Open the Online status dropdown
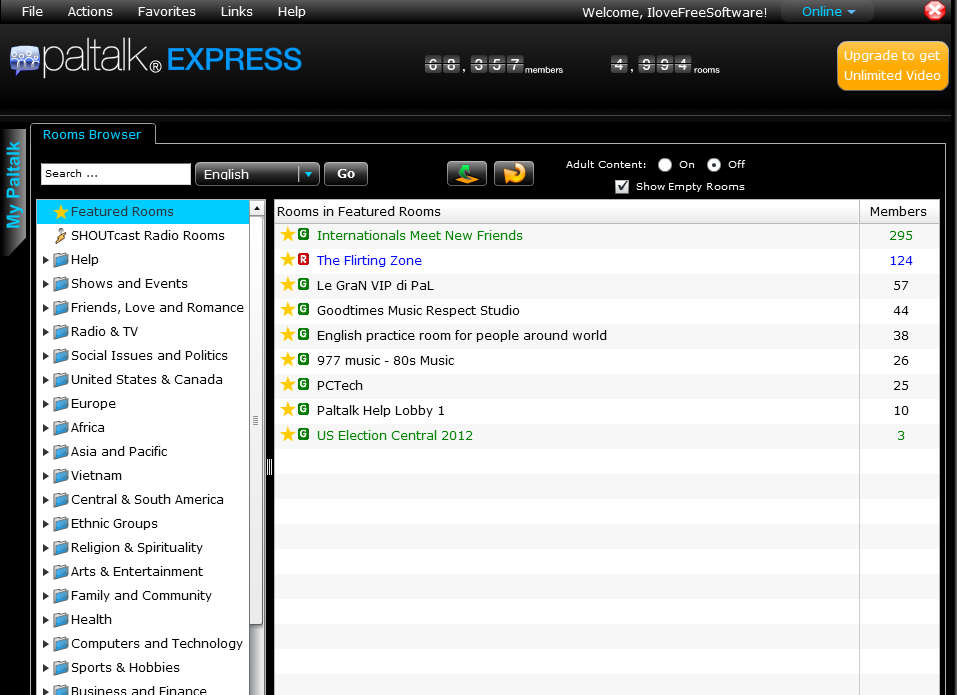 [x=828, y=12]
